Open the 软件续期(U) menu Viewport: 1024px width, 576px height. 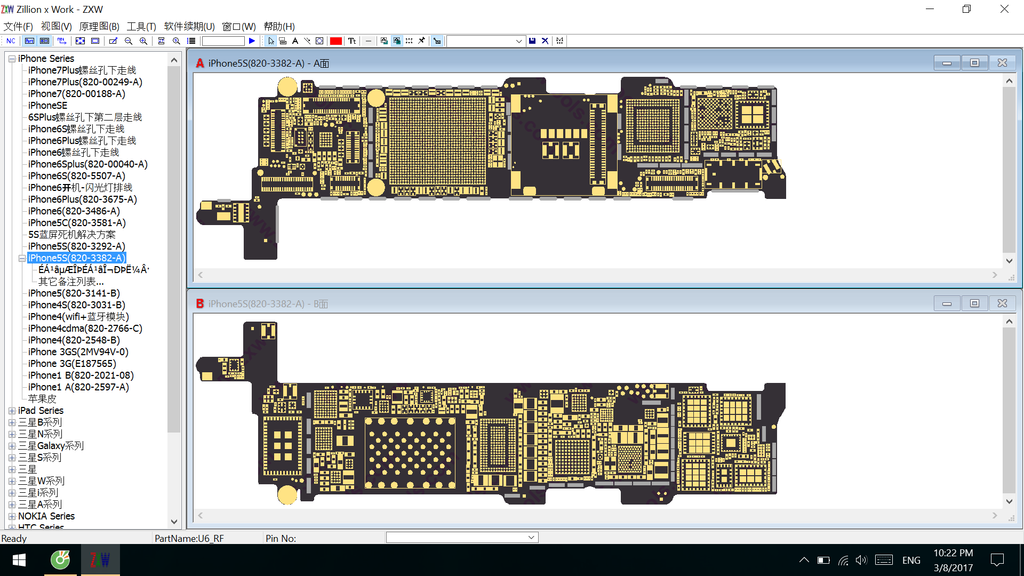coord(189,26)
